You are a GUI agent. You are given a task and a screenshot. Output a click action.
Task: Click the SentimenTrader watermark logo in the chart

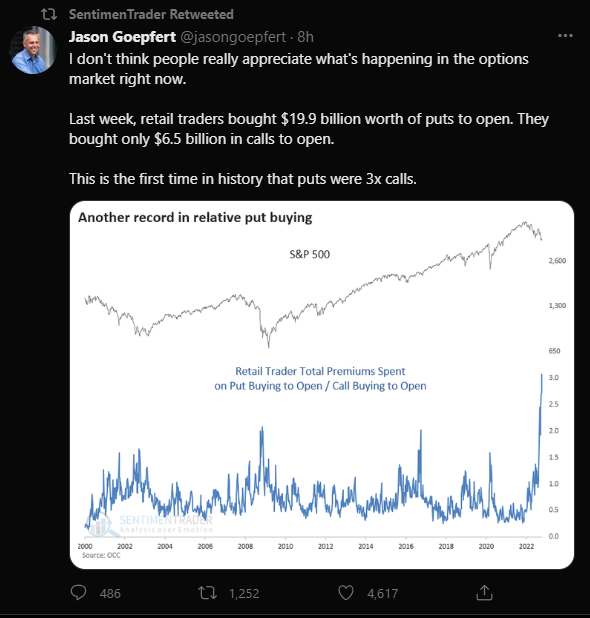[x=150, y=525]
